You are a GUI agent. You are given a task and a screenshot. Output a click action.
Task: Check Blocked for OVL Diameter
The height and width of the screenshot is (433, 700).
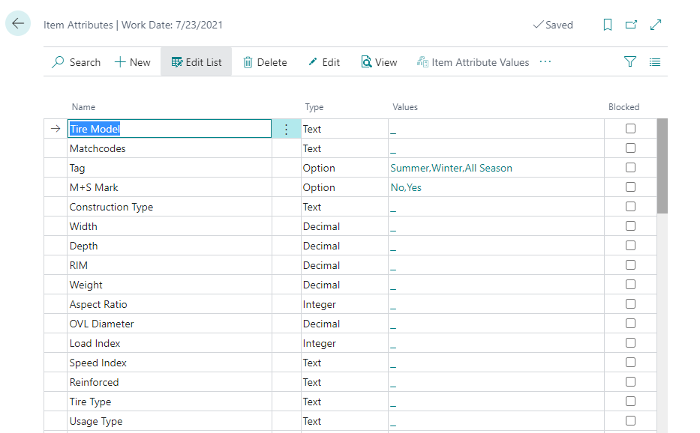tap(630, 323)
